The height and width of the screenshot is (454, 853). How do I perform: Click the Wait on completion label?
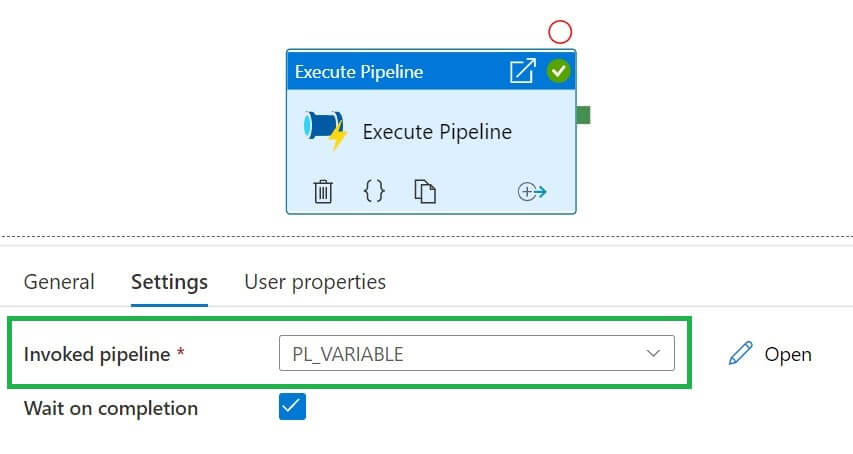pyautogui.click(x=111, y=408)
